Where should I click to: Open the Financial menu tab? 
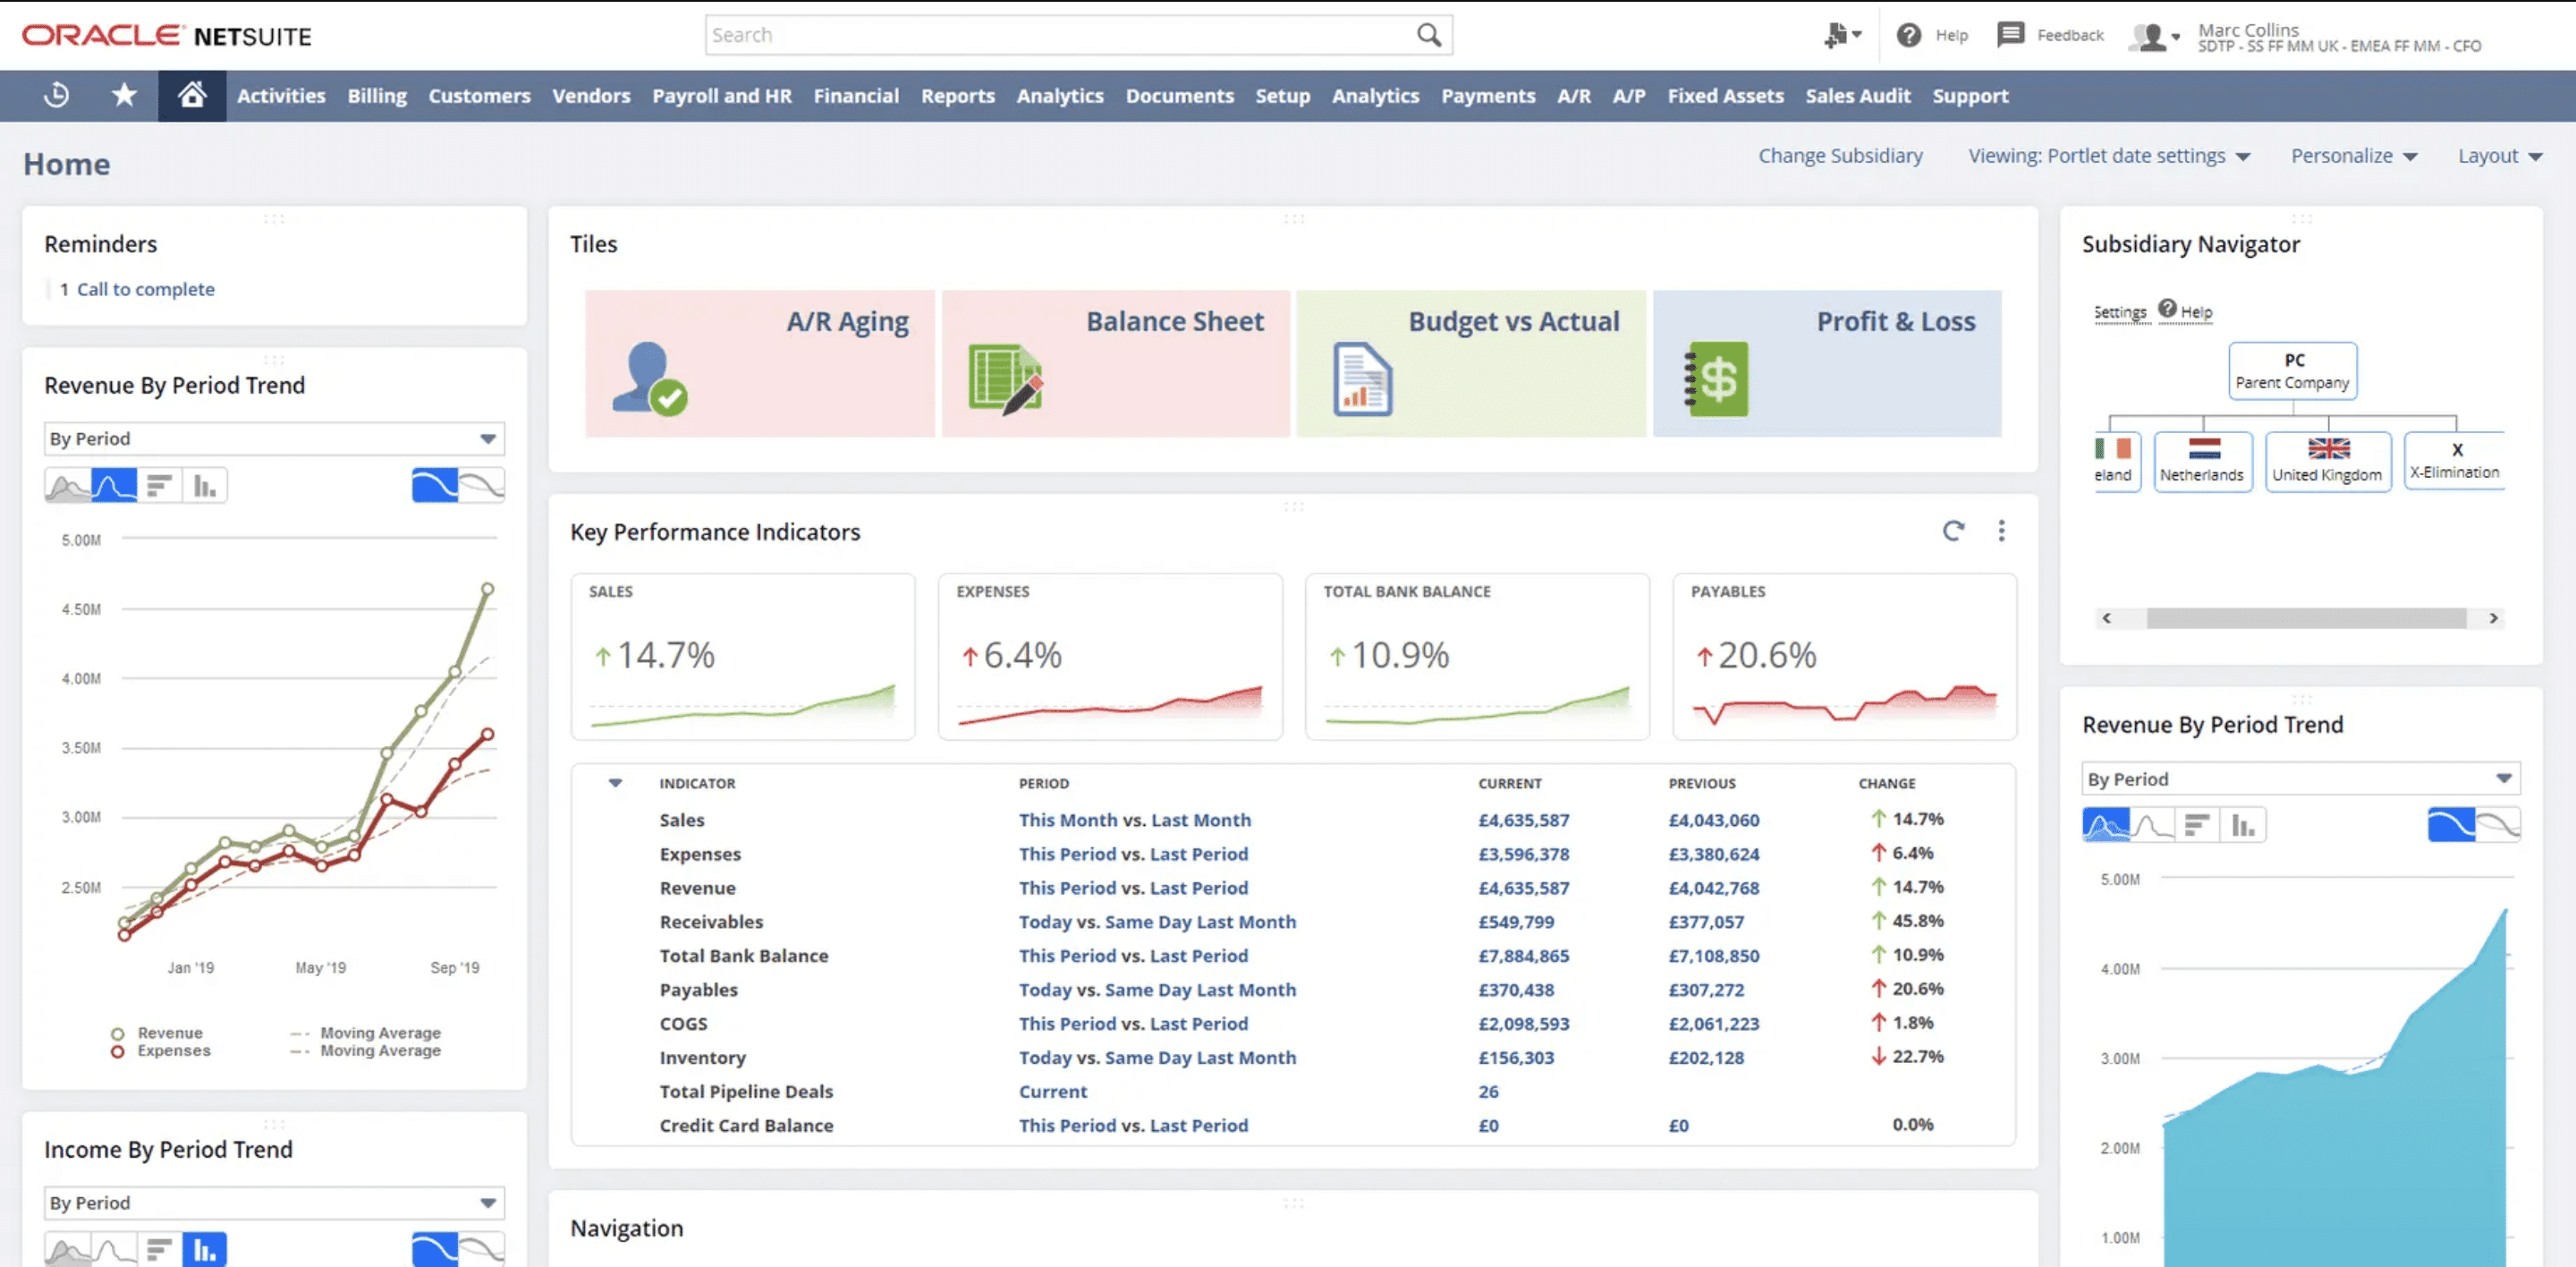tap(856, 96)
